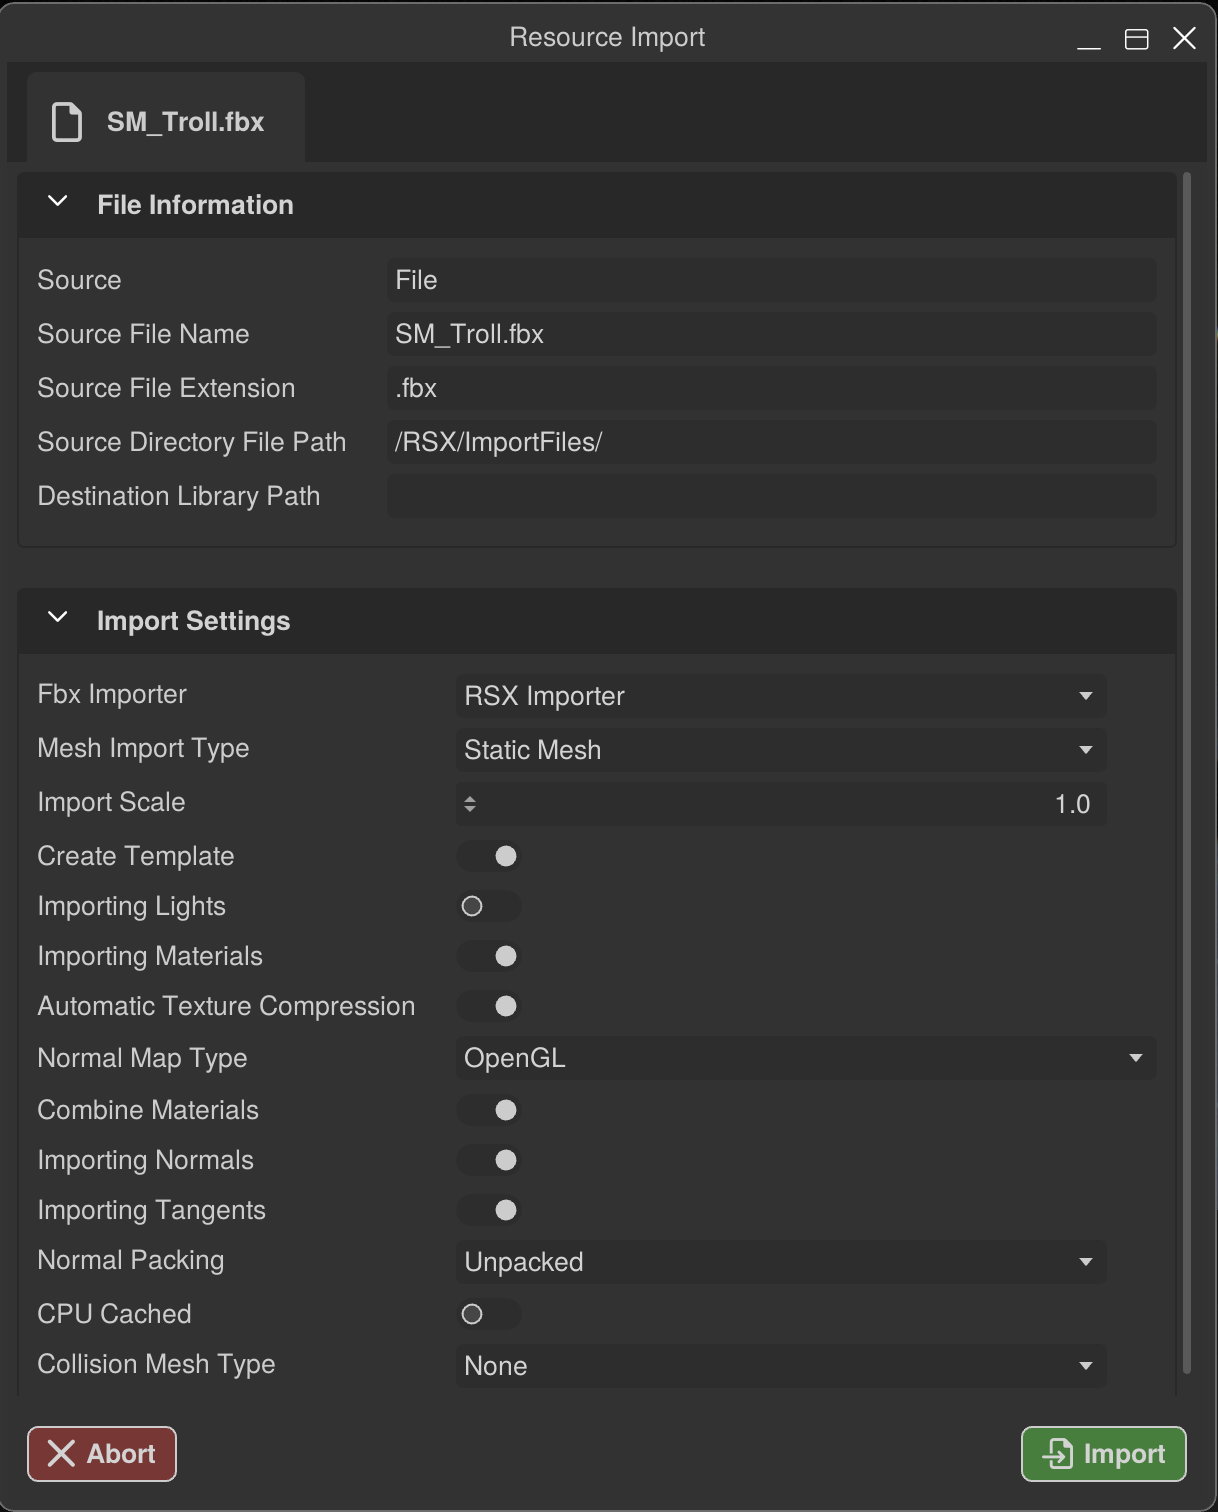This screenshot has height=1512, width=1218.
Task: Click the Import Scale stepper arrows
Action: tap(470, 803)
